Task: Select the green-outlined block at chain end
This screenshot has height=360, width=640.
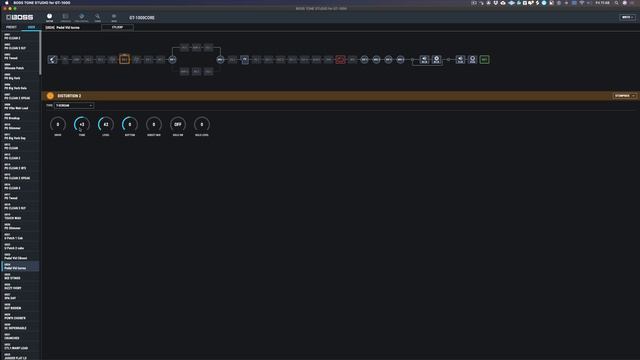Action: pyautogui.click(x=484, y=60)
